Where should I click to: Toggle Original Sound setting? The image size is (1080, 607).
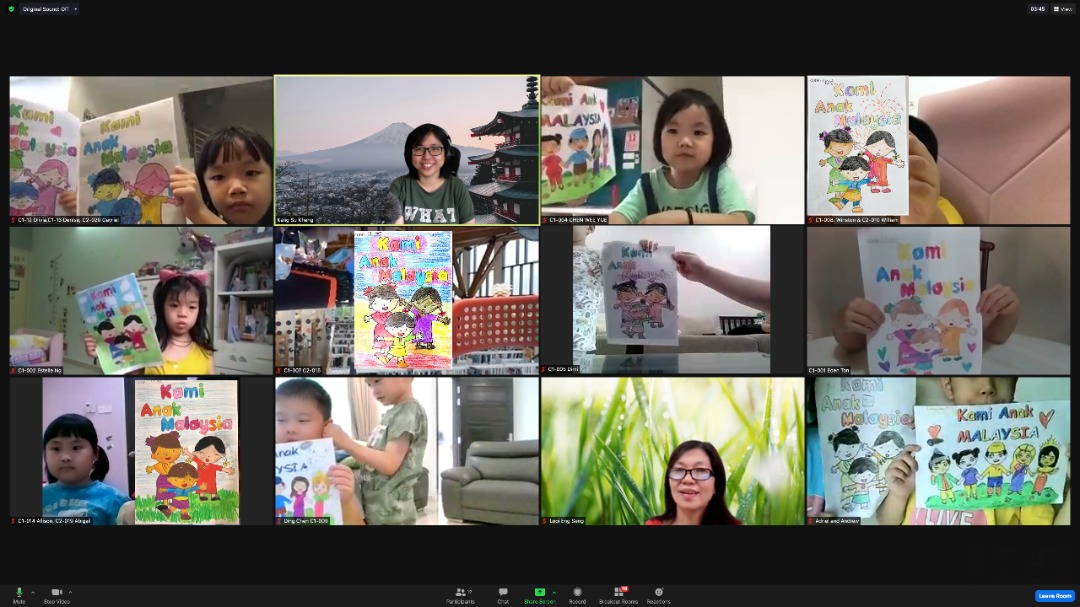coord(44,9)
